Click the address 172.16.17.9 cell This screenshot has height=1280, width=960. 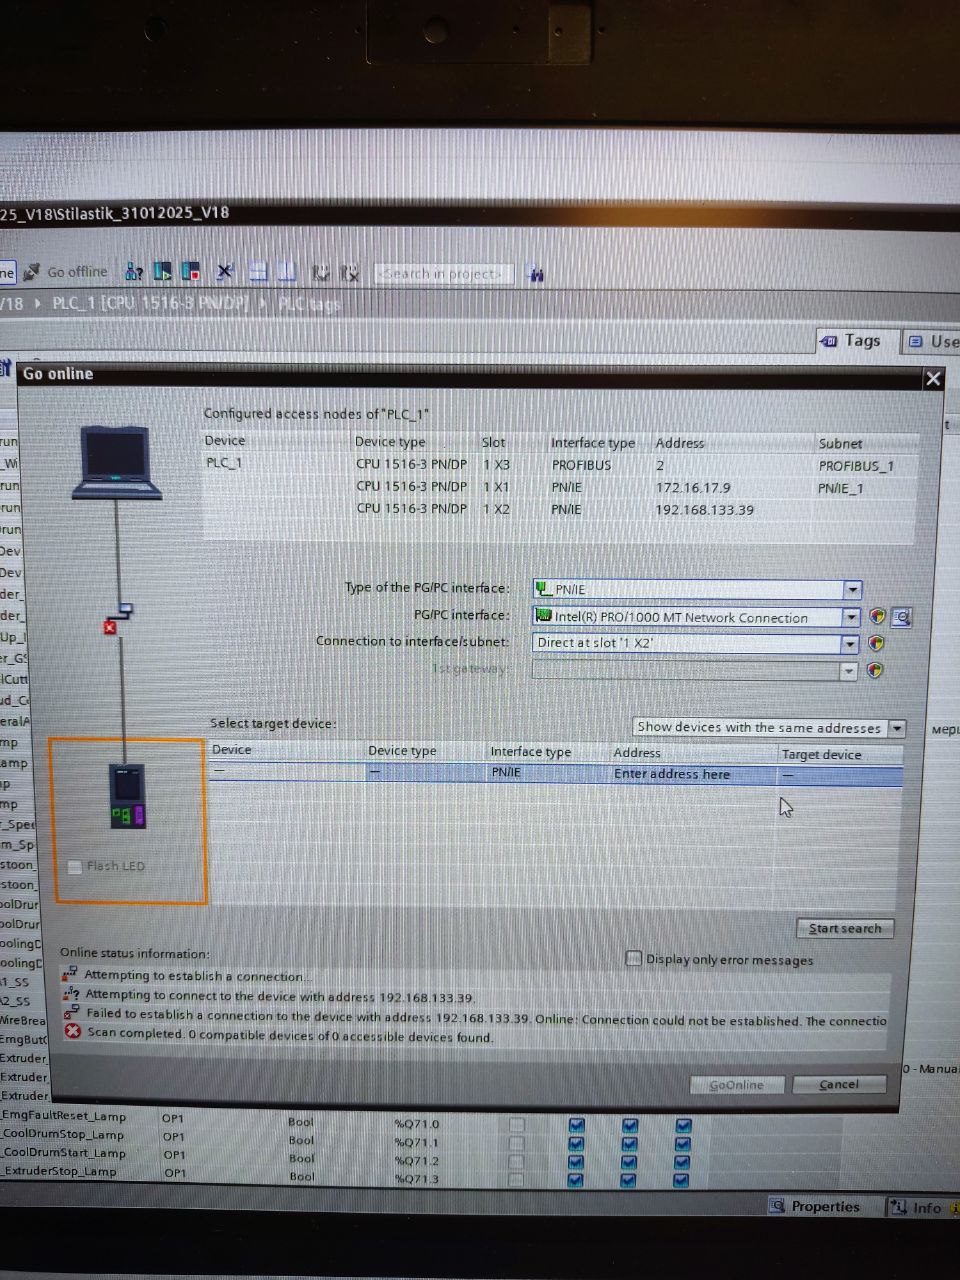pyautogui.click(x=693, y=487)
